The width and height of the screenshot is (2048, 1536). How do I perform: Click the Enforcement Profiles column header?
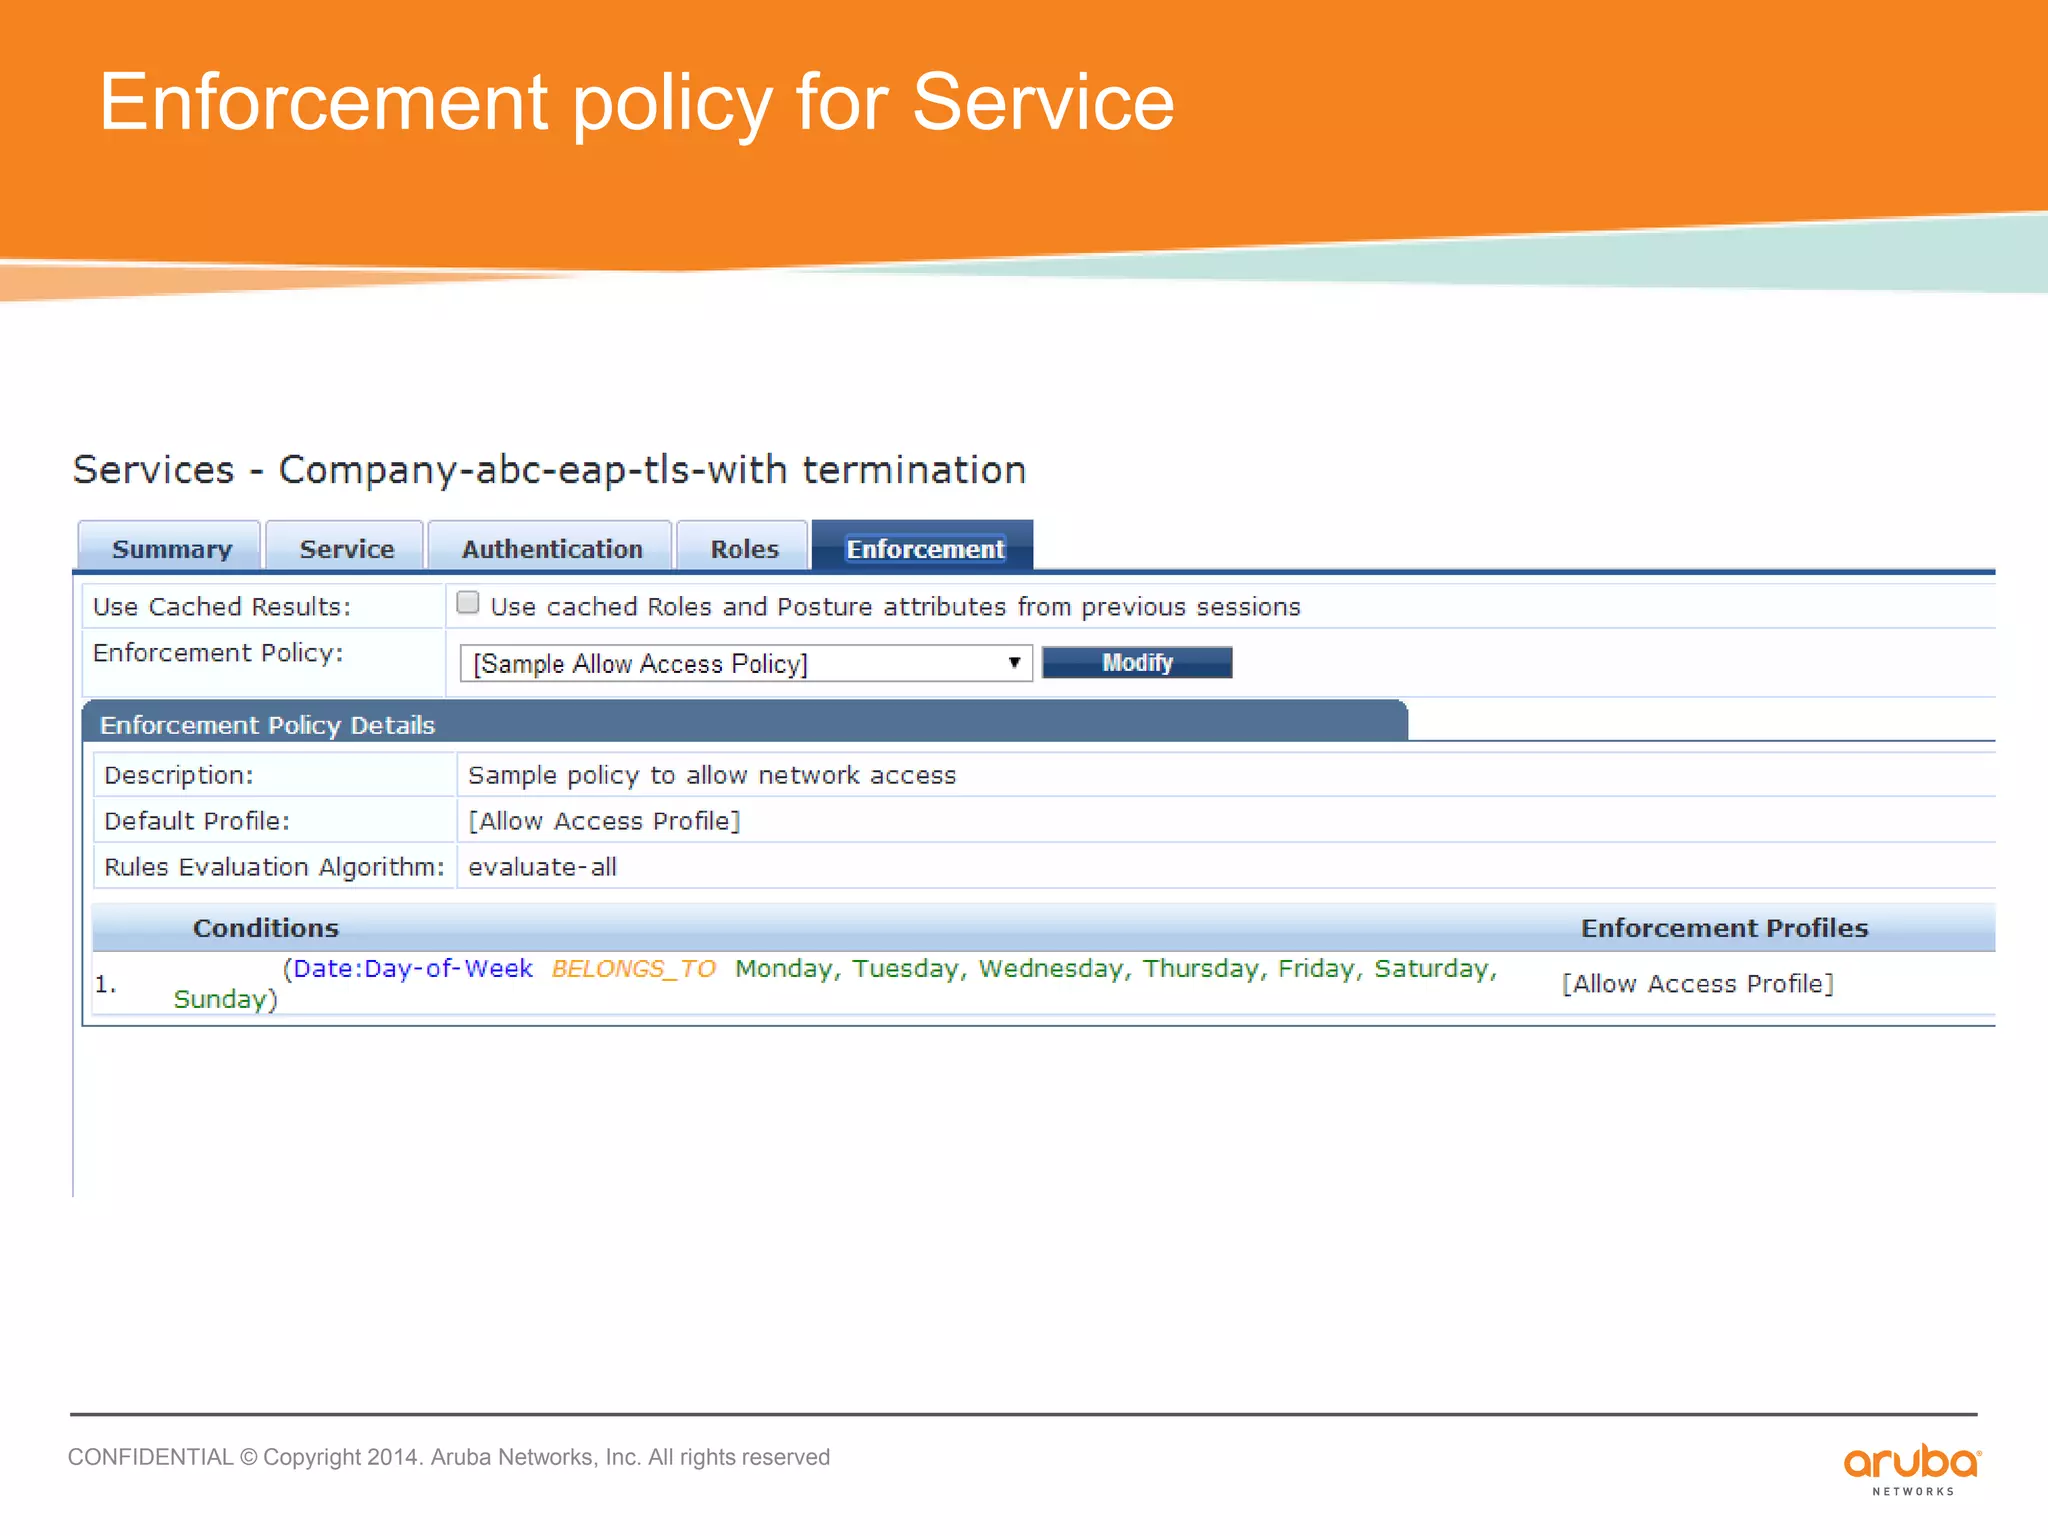pyautogui.click(x=1724, y=928)
